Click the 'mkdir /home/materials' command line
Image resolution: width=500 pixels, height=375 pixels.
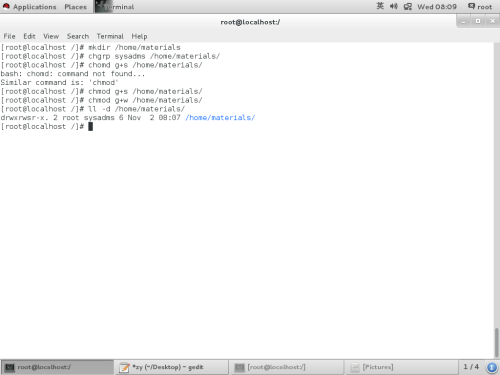[x=90, y=47]
